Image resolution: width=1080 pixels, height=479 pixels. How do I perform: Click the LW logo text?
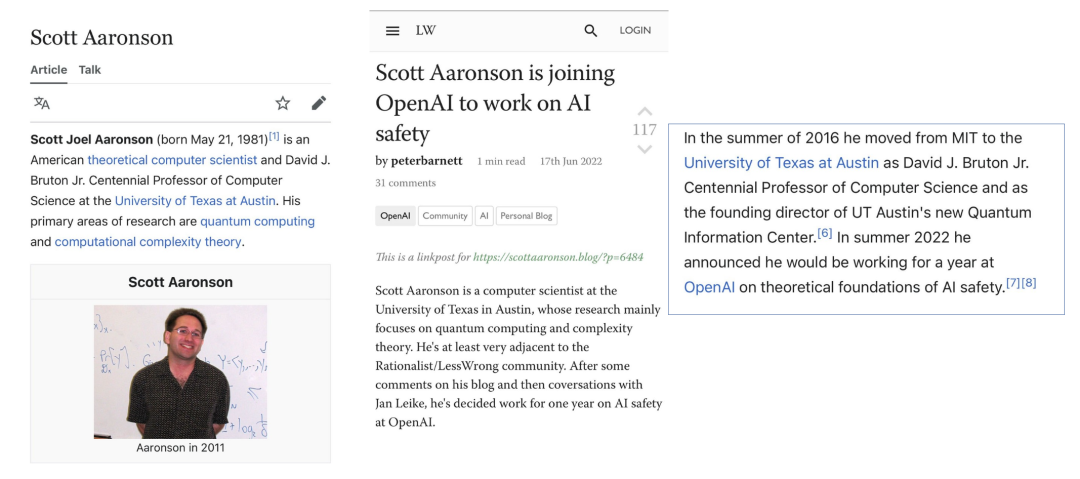pos(426,30)
